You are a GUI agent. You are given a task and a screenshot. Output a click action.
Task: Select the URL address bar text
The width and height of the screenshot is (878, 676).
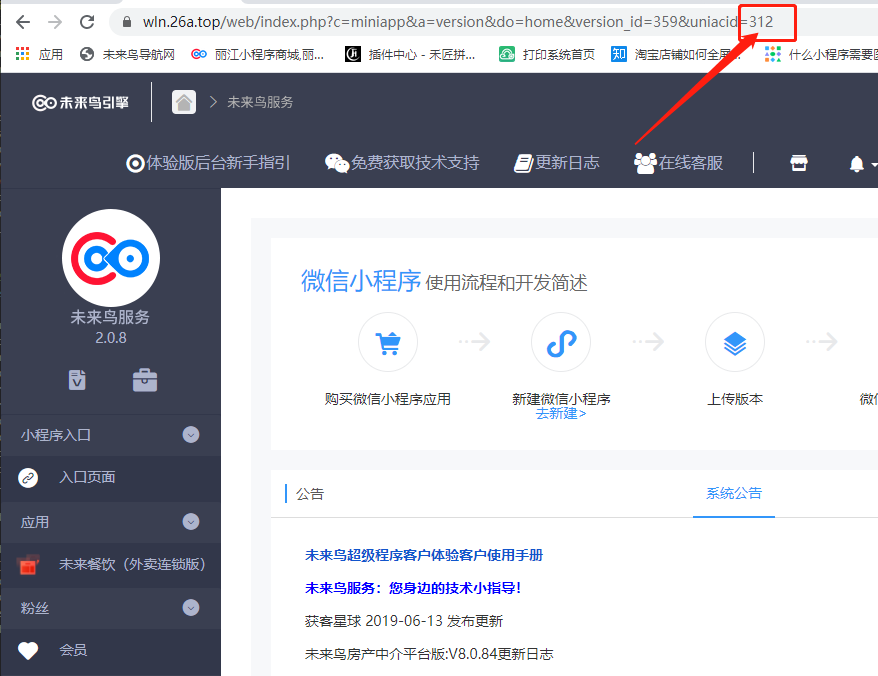tap(457, 22)
